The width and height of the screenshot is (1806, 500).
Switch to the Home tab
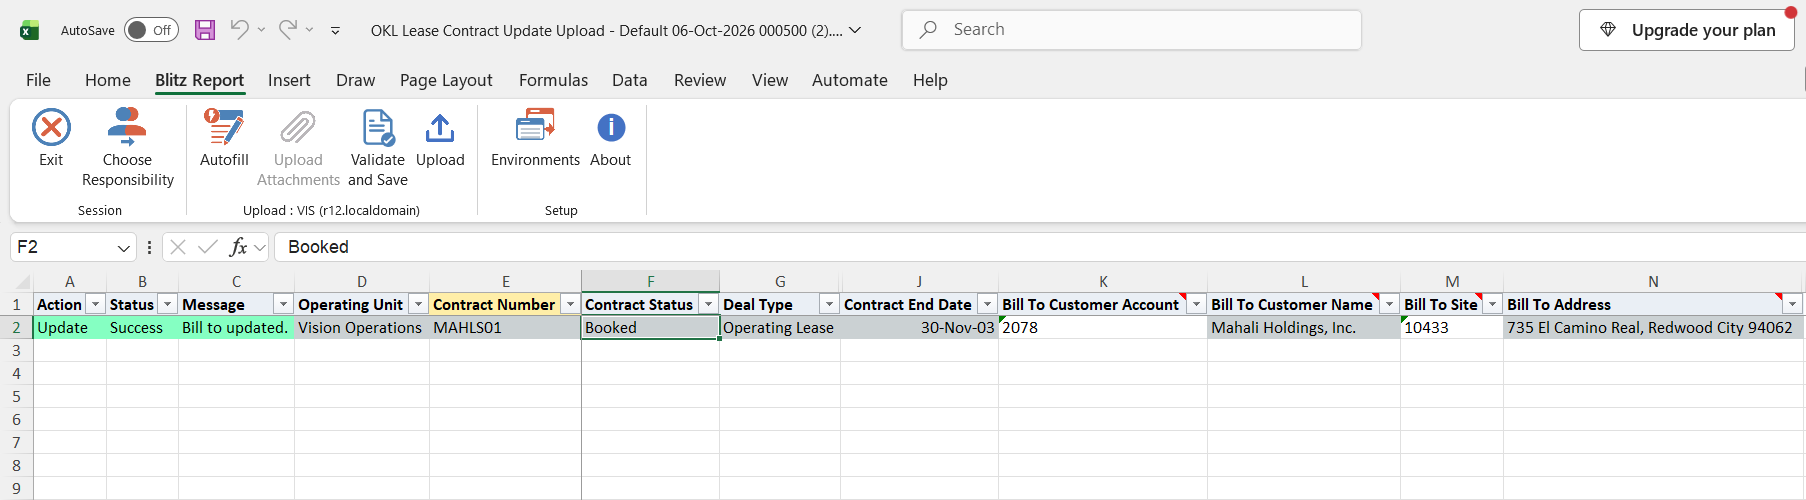pos(108,80)
